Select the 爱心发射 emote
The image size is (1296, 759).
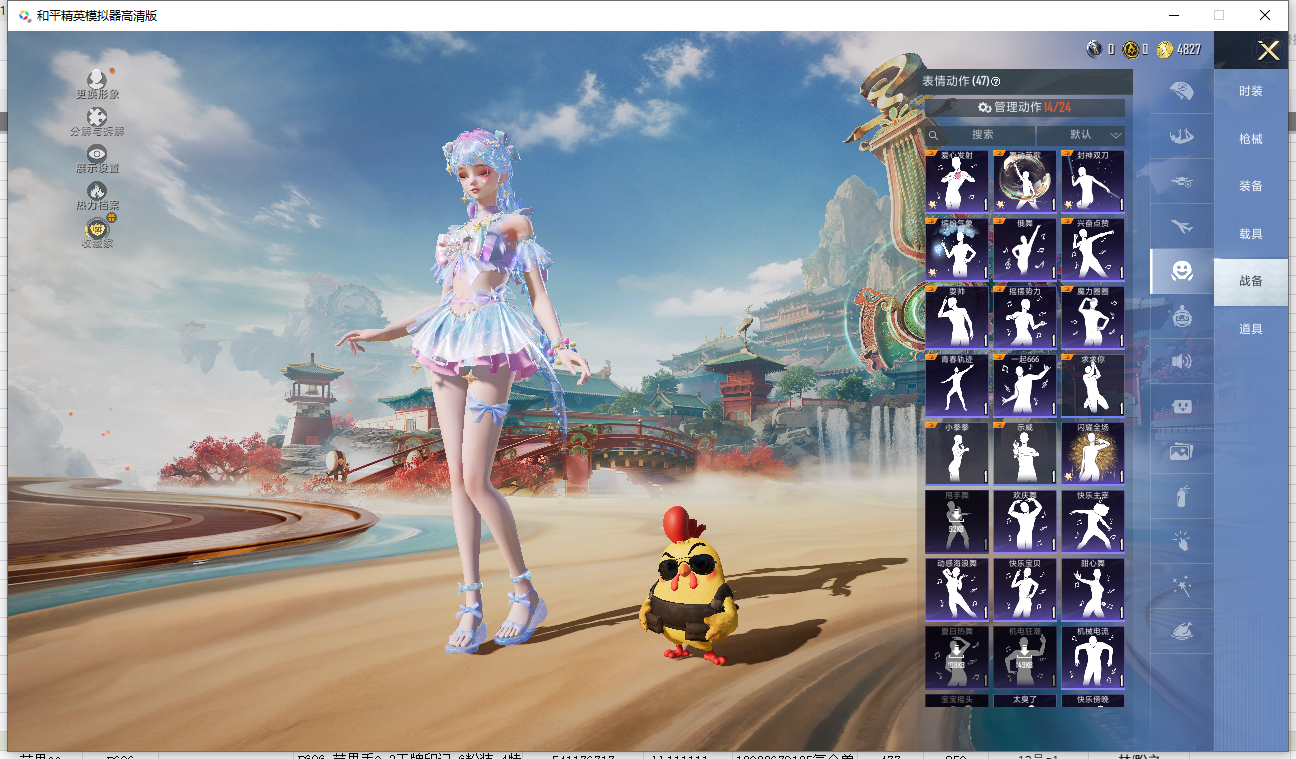[x=957, y=180]
